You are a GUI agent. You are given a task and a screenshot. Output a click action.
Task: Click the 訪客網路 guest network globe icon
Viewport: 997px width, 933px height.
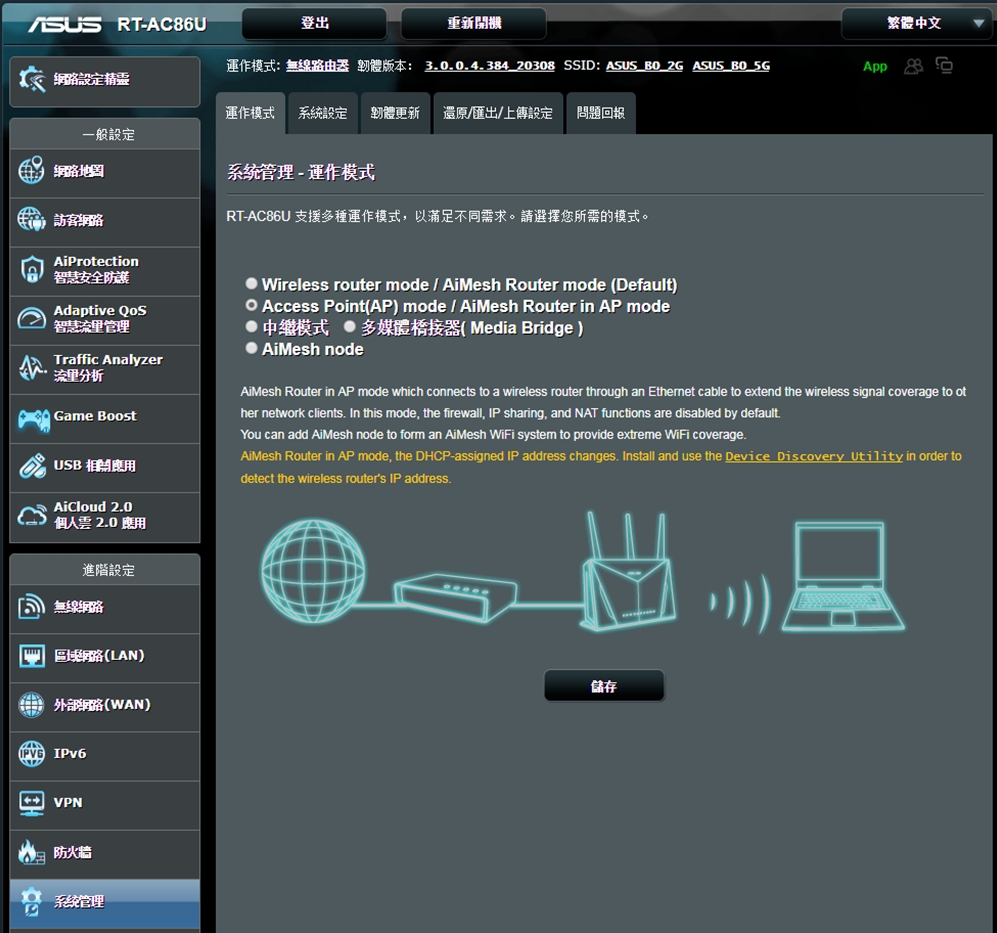click(x=32, y=220)
